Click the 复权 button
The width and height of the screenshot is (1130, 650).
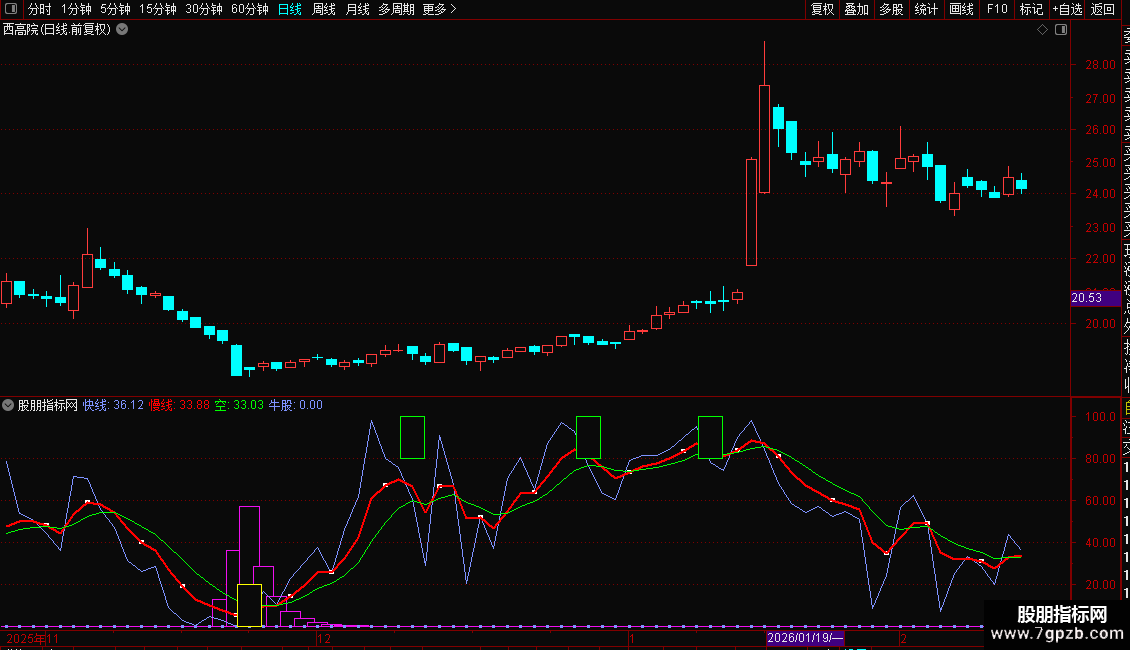(822, 9)
